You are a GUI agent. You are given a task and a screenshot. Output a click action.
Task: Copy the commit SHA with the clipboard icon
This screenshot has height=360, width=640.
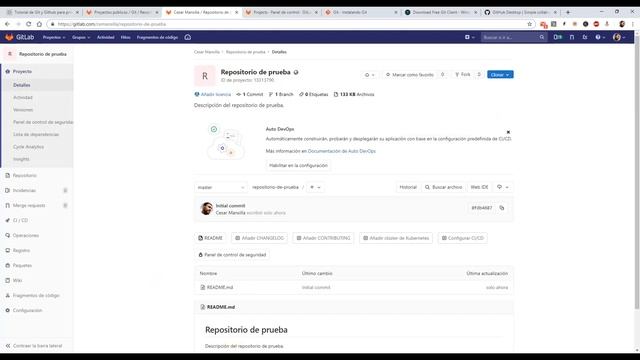pyautogui.click(x=502, y=208)
